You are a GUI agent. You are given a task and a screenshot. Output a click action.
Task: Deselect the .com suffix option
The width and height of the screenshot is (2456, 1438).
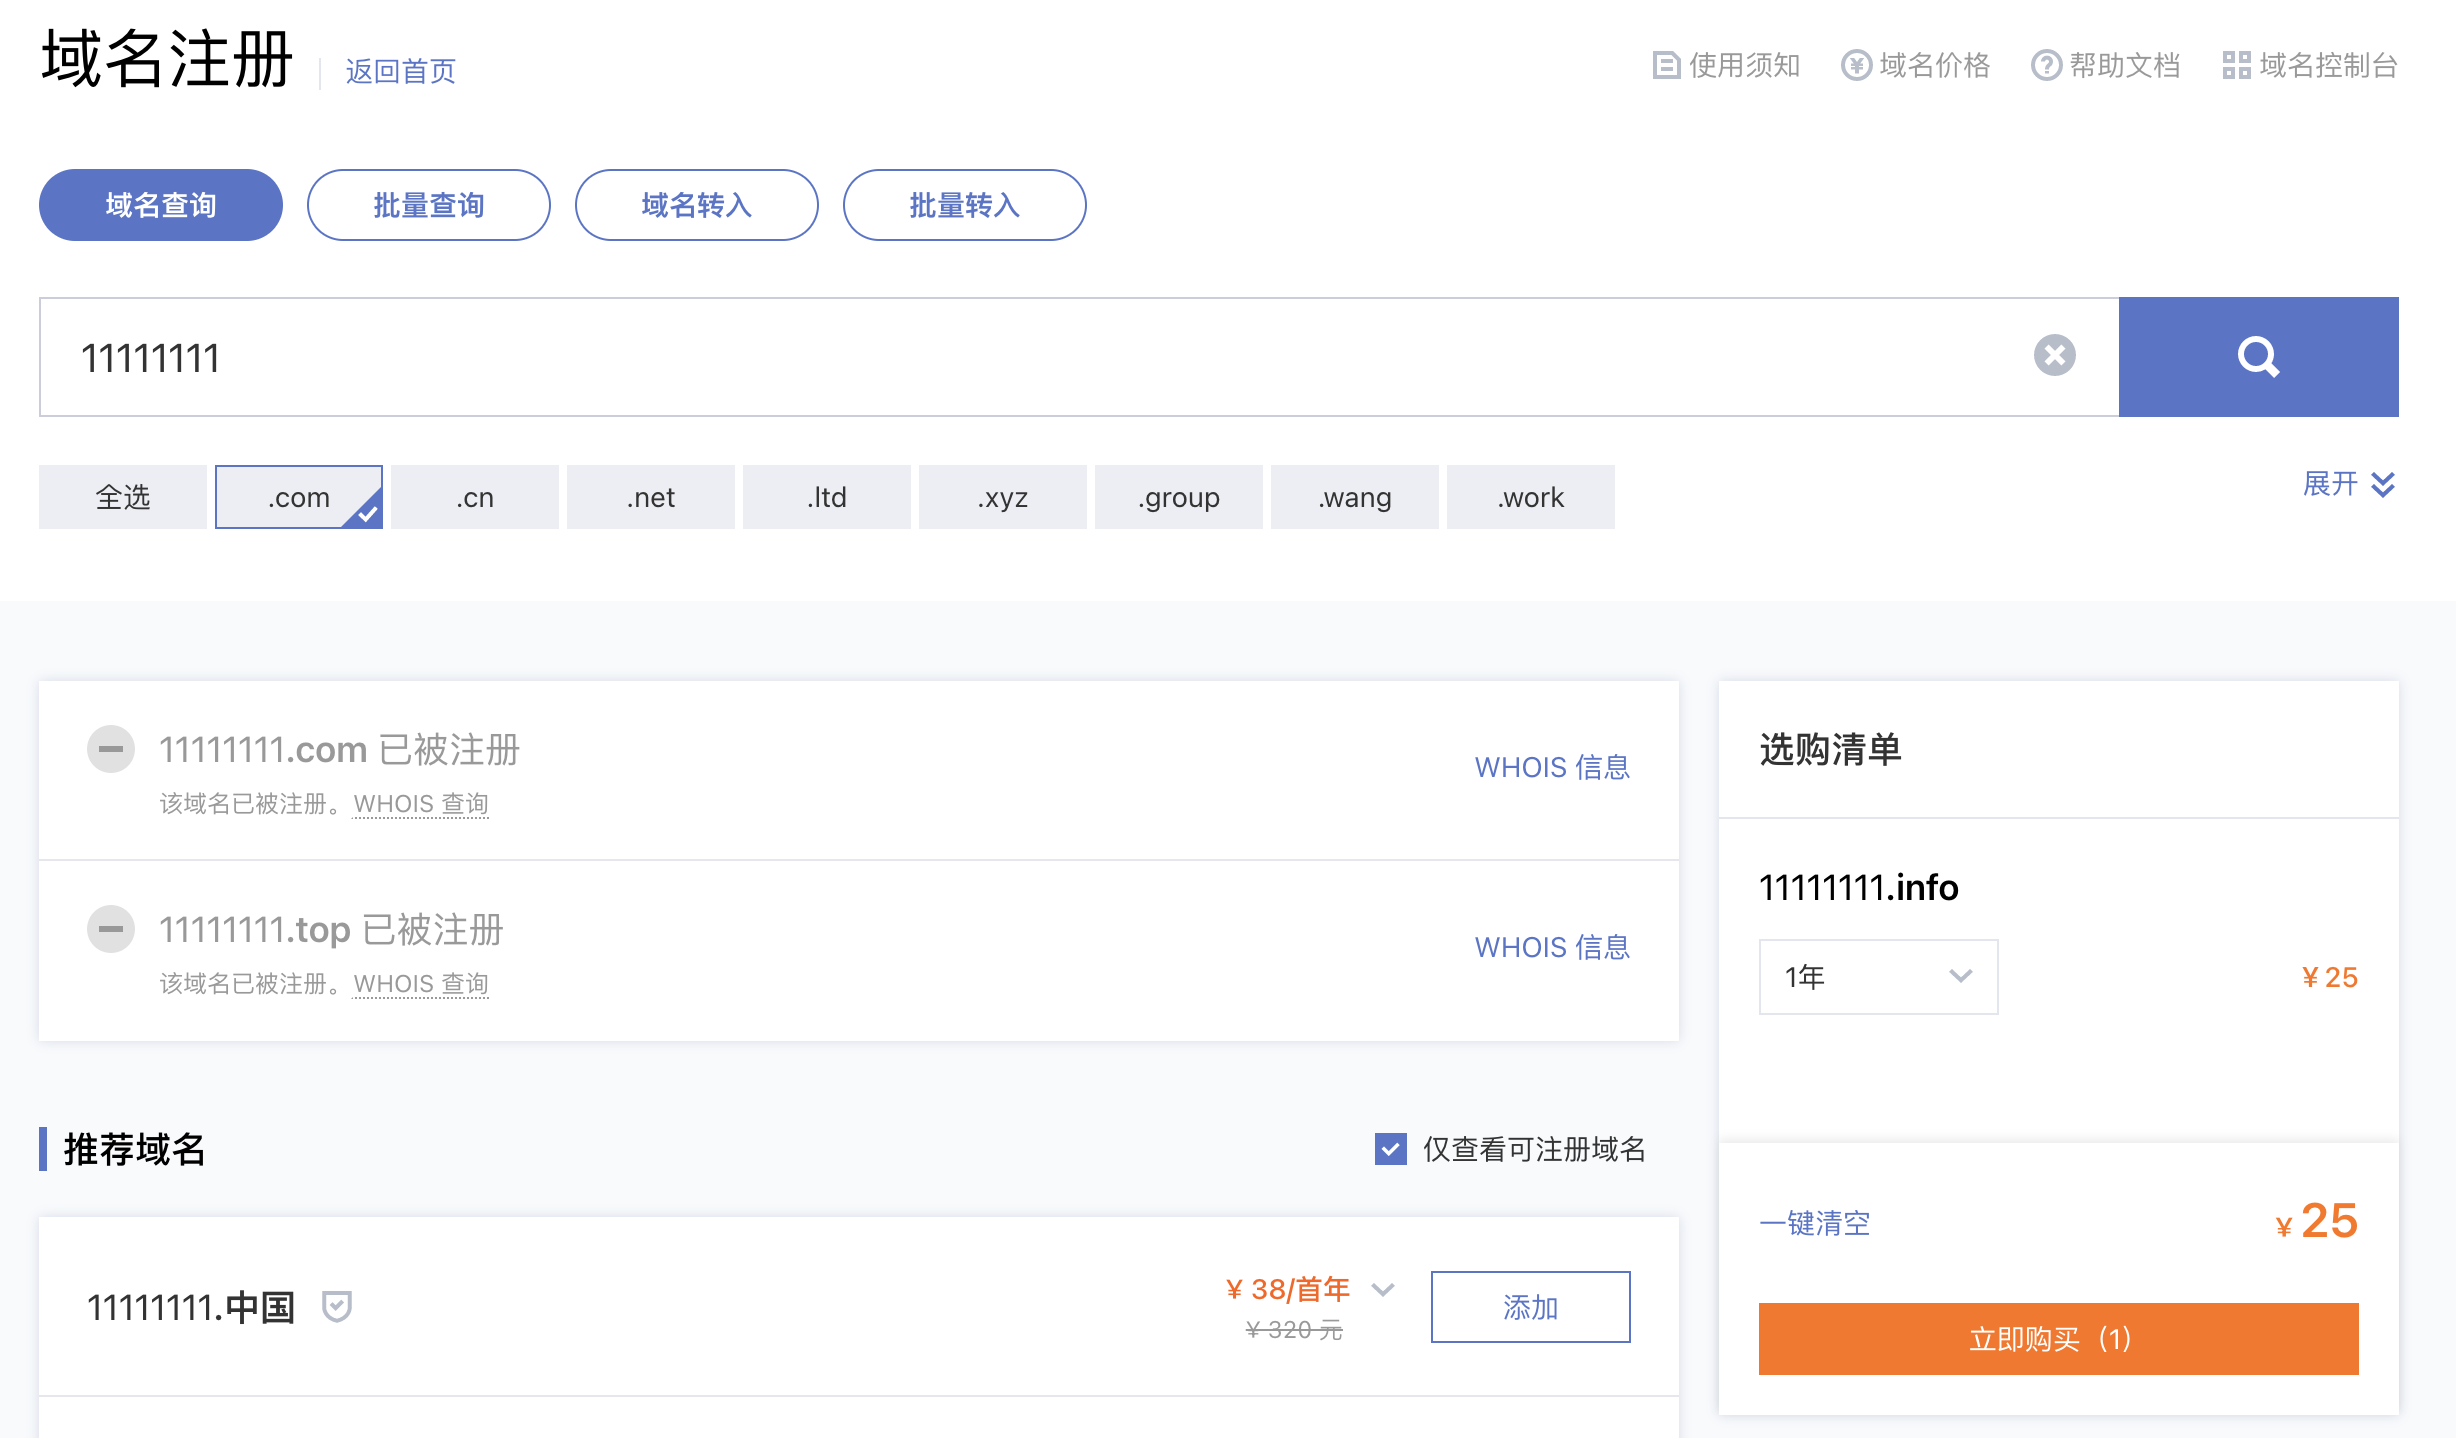point(298,497)
